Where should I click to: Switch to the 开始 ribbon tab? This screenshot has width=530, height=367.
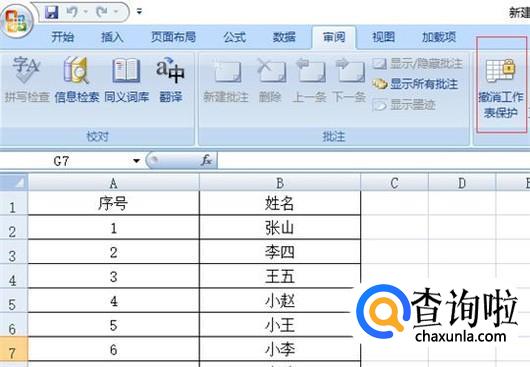click(x=63, y=37)
